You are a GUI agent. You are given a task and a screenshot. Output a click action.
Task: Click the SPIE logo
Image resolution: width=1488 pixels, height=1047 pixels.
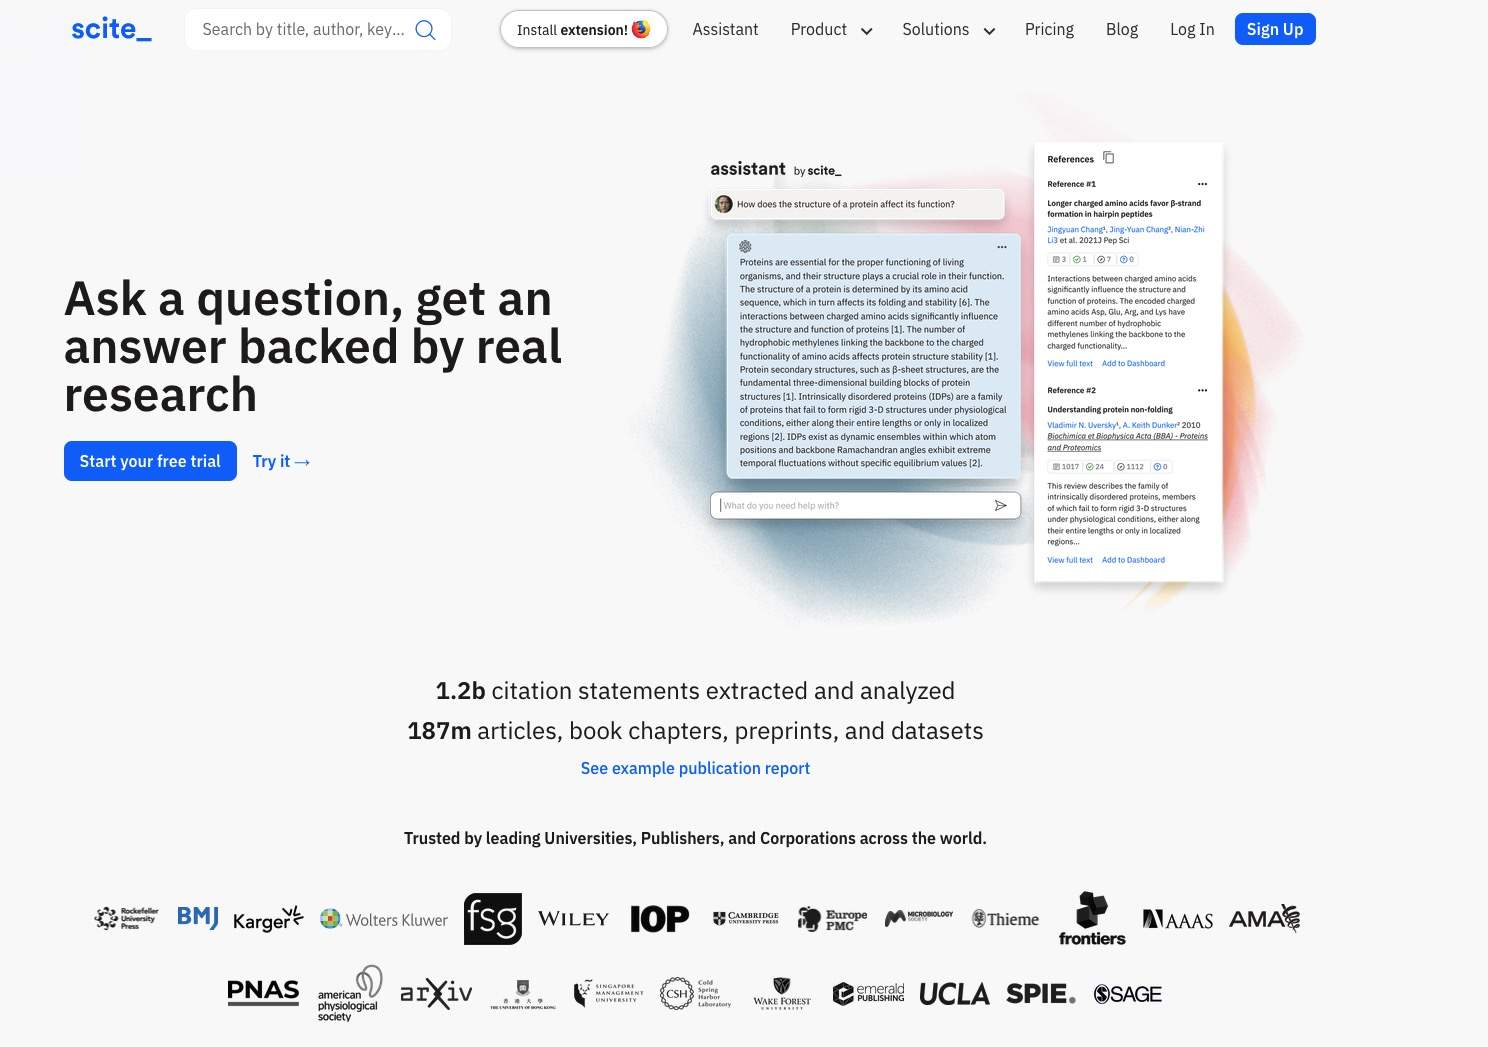click(x=1041, y=994)
